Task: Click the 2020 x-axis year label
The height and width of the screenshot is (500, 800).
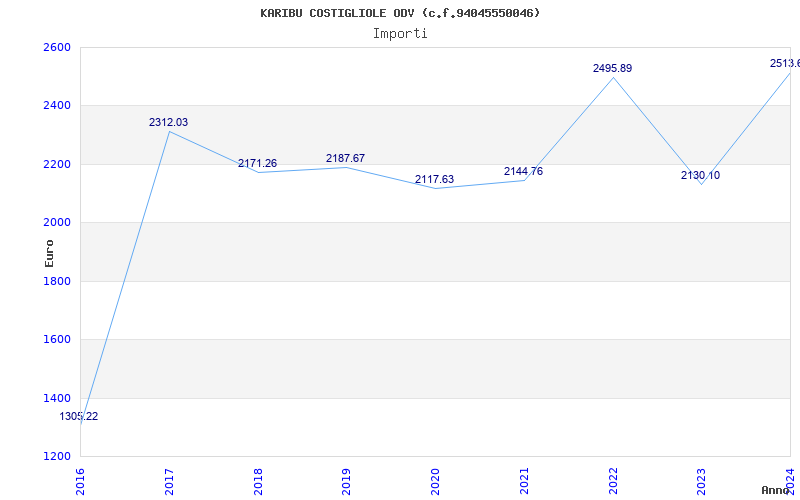Action: click(435, 482)
